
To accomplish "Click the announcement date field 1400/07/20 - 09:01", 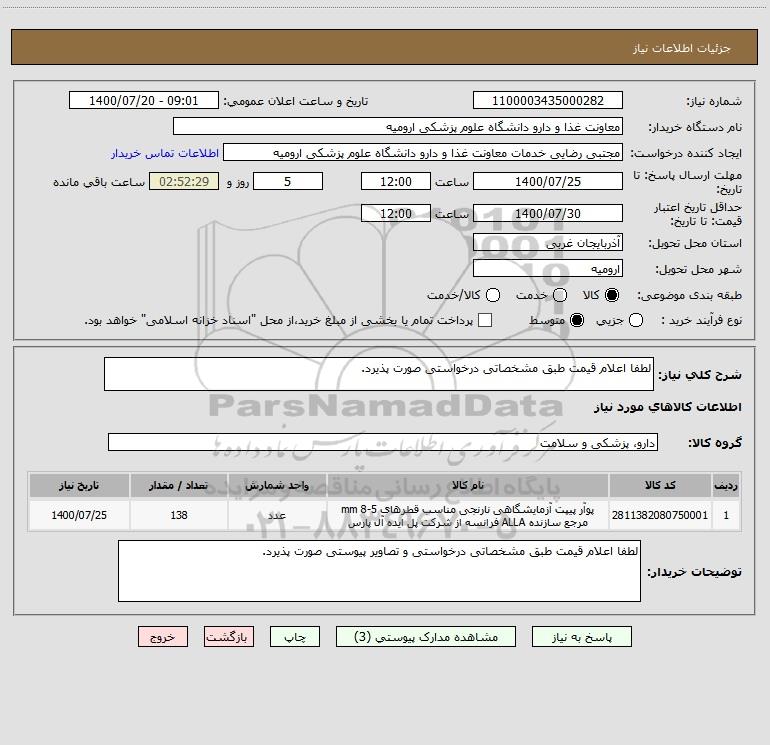I will click(143, 101).
